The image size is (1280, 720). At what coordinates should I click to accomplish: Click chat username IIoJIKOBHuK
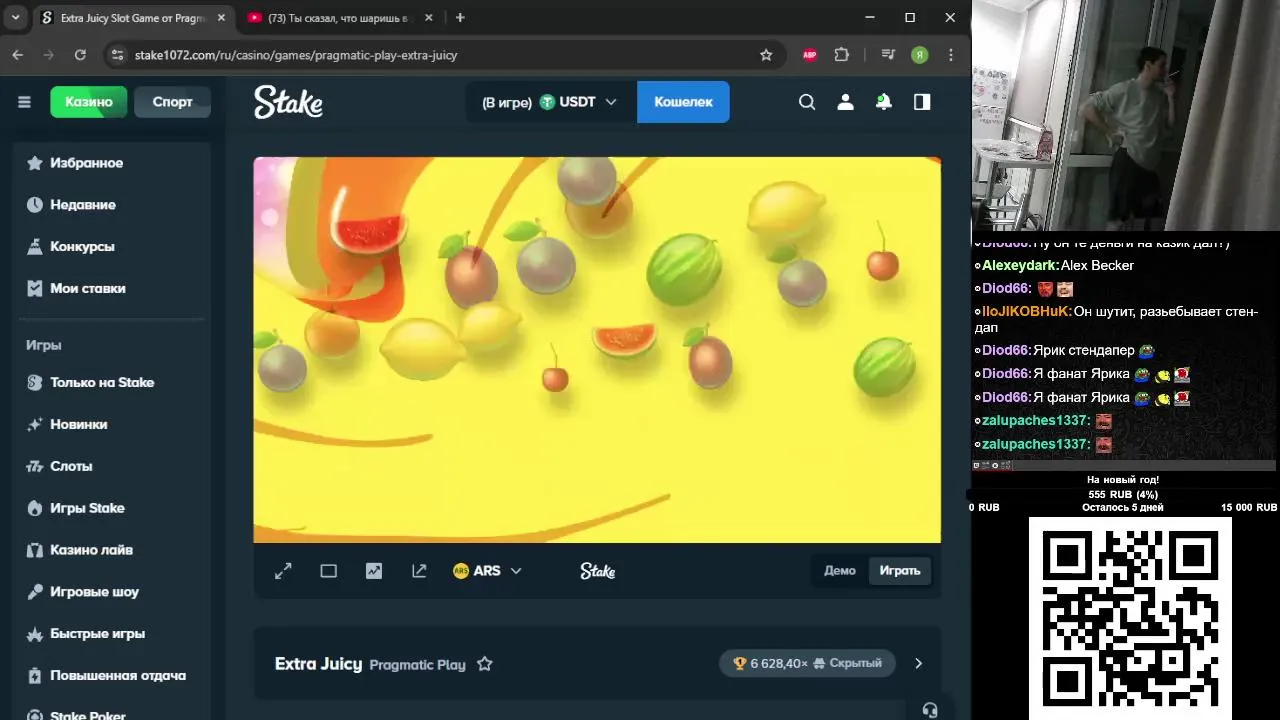(x=1026, y=312)
